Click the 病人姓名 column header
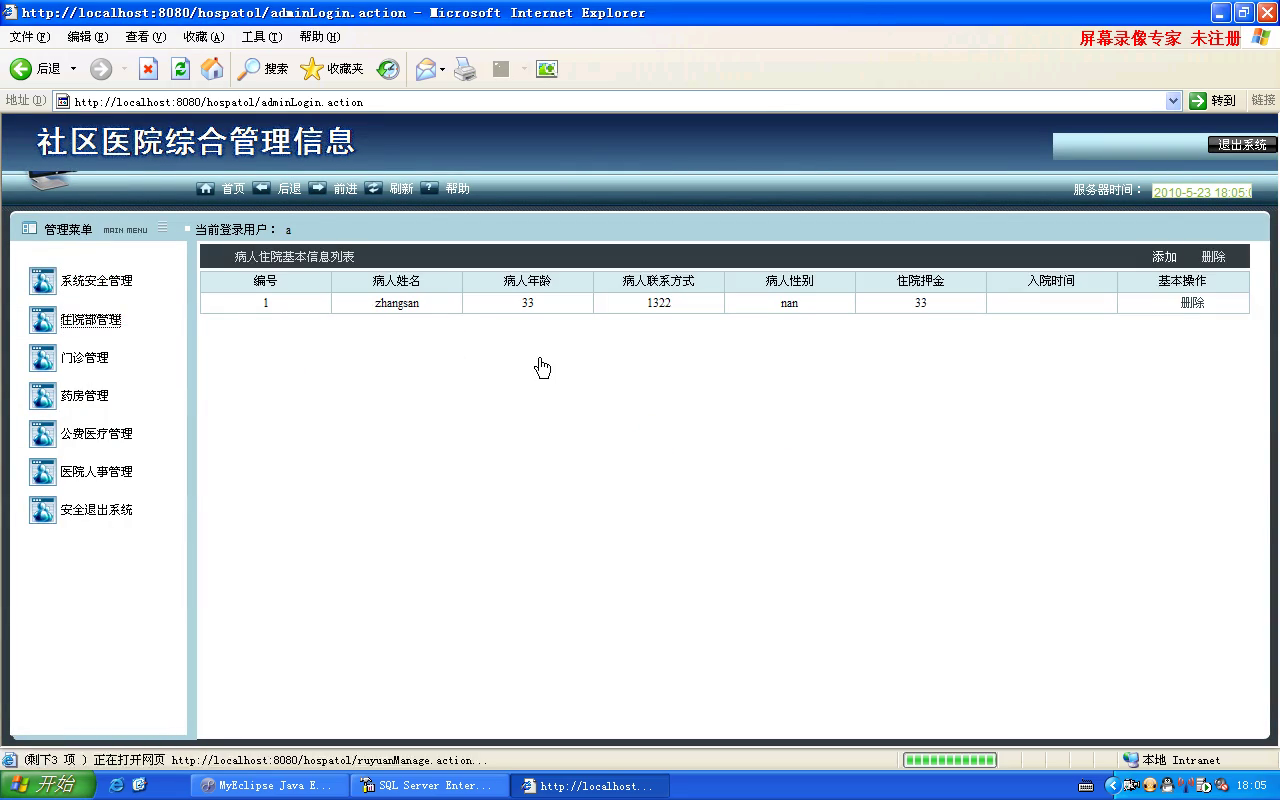 click(x=397, y=281)
